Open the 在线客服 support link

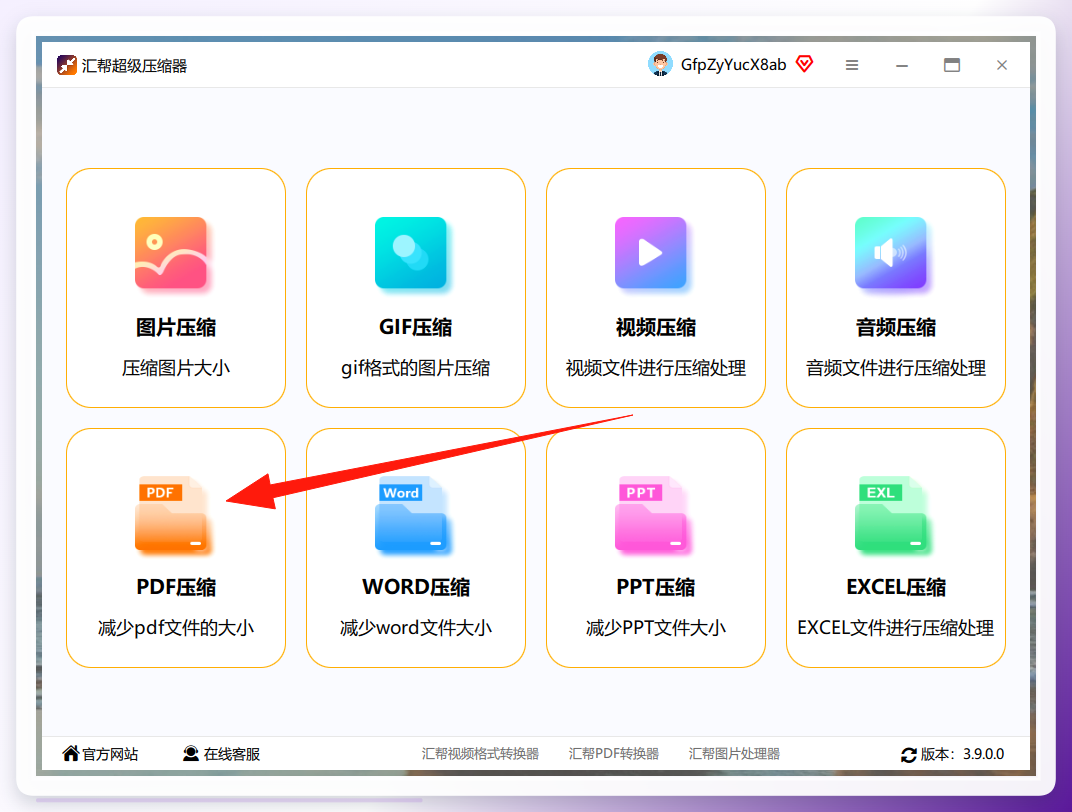point(232,754)
